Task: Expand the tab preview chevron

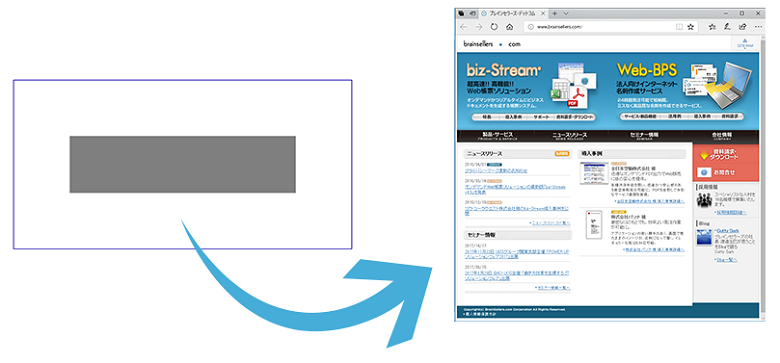Action: click(566, 13)
